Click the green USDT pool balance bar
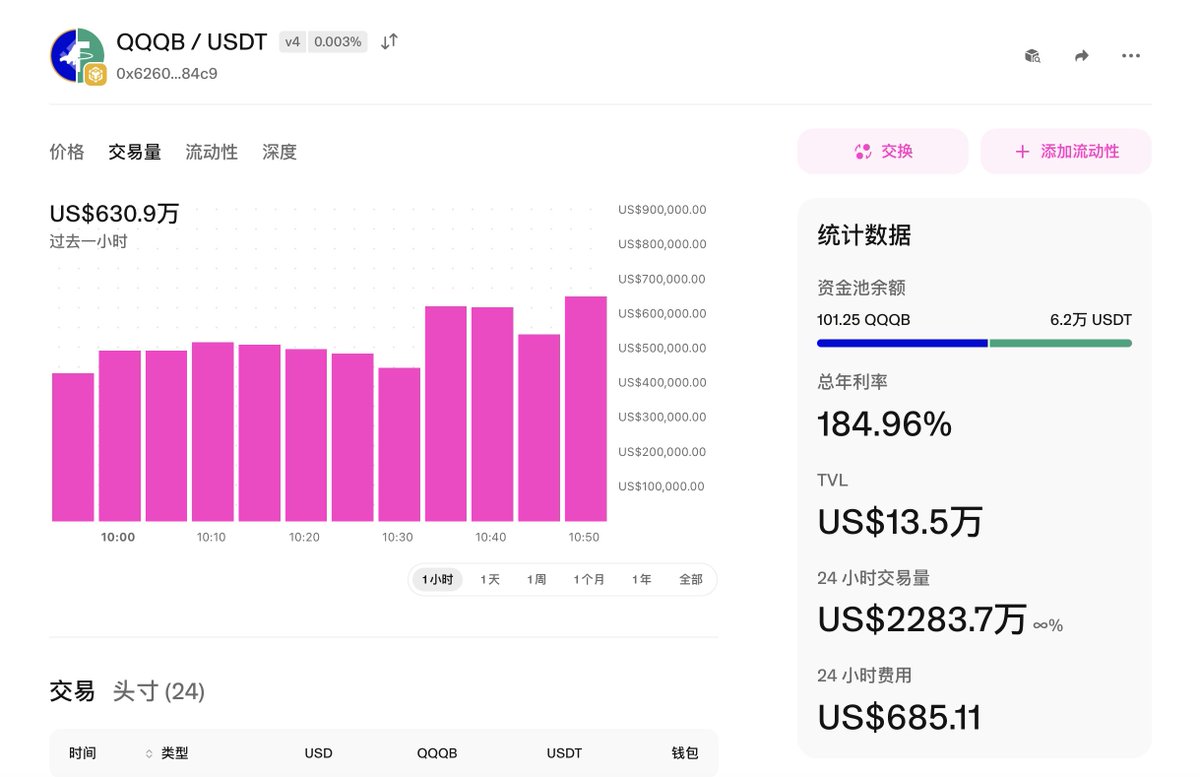Screen dimensions: 1200x777 point(1061,343)
